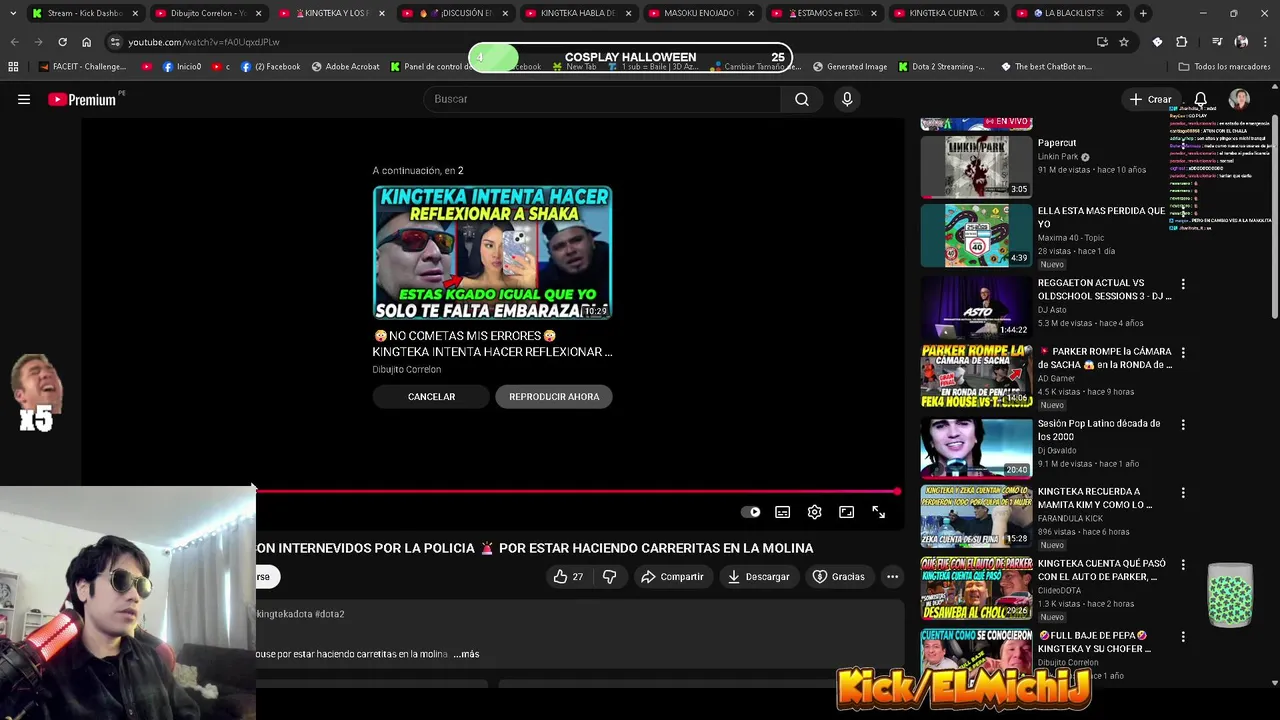Start voice search with the microphone
The height and width of the screenshot is (720, 1280).
click(847, 99)
